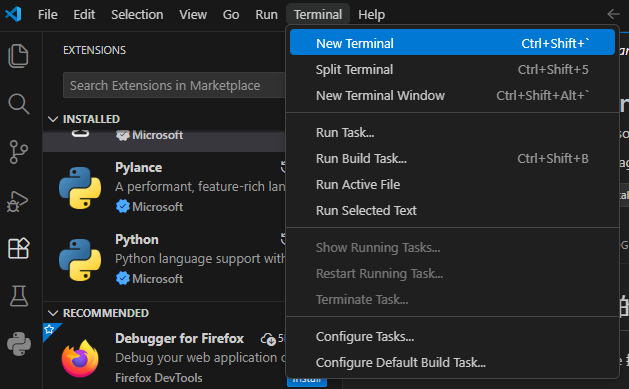Open the Python extension title

tap(137, 239)
